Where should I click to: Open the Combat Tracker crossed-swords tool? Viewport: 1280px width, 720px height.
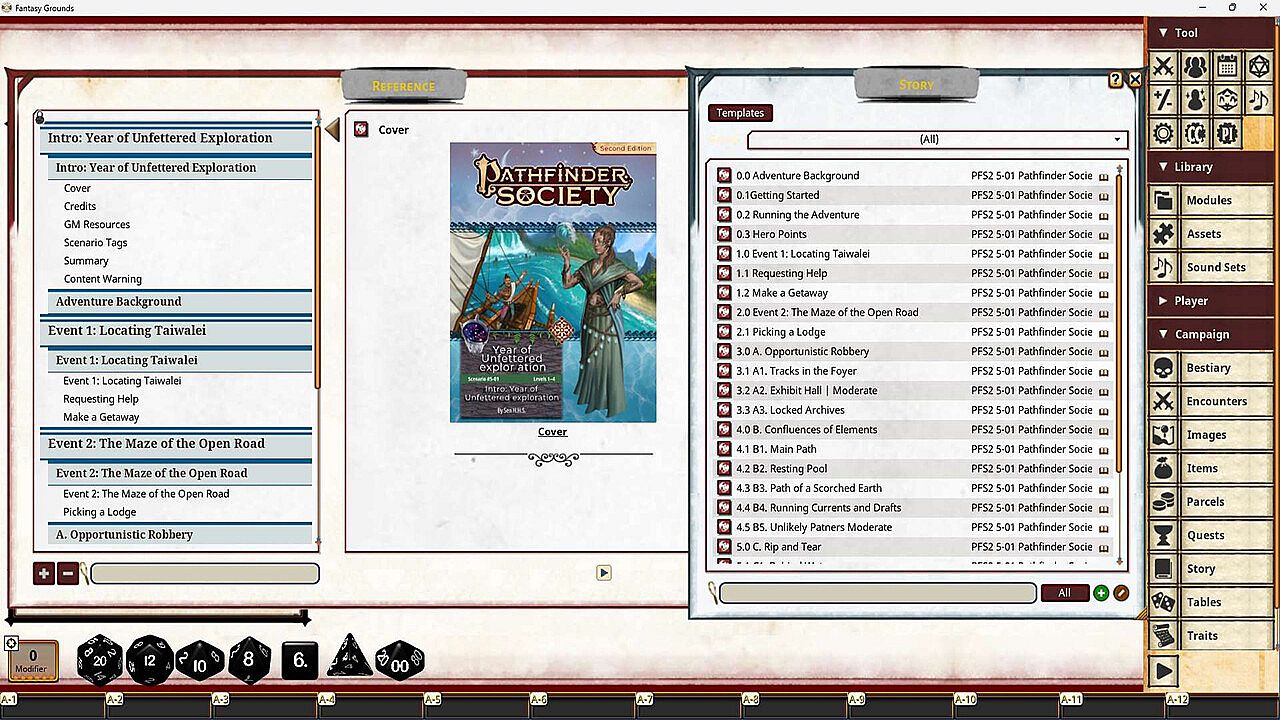[x=1163, y=67]
